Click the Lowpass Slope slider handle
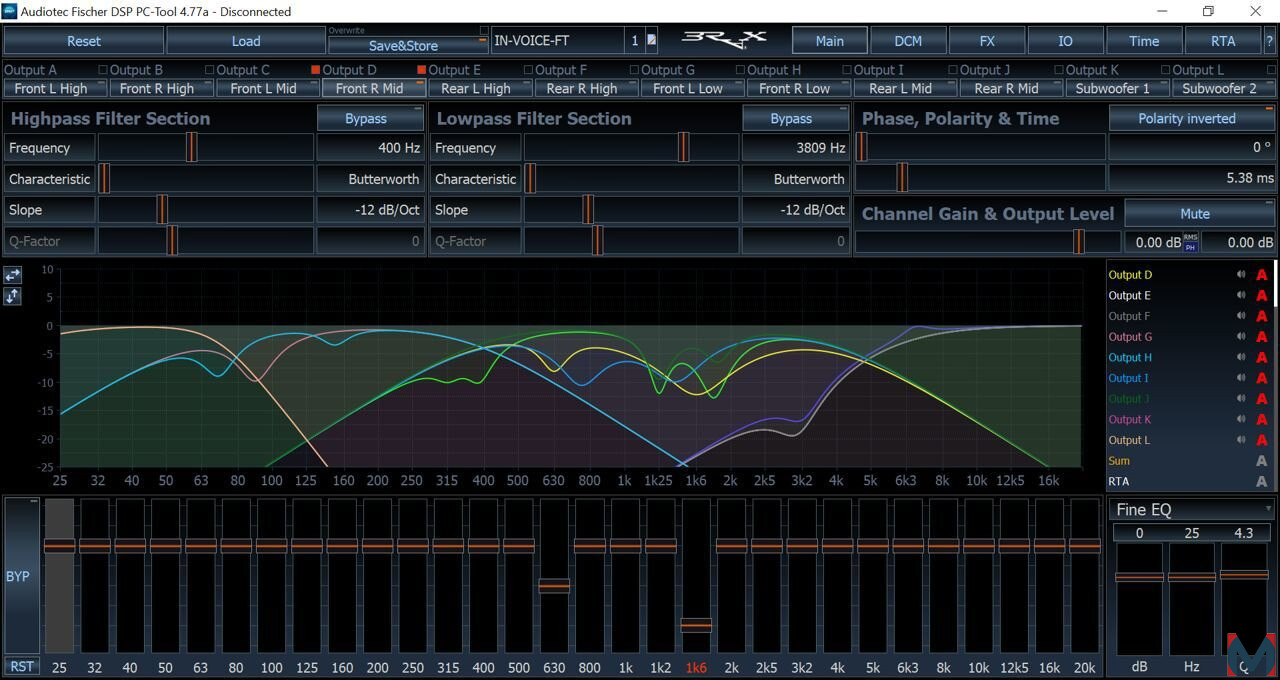Viewport: 1280px width, 680px height. coord(588,210)
